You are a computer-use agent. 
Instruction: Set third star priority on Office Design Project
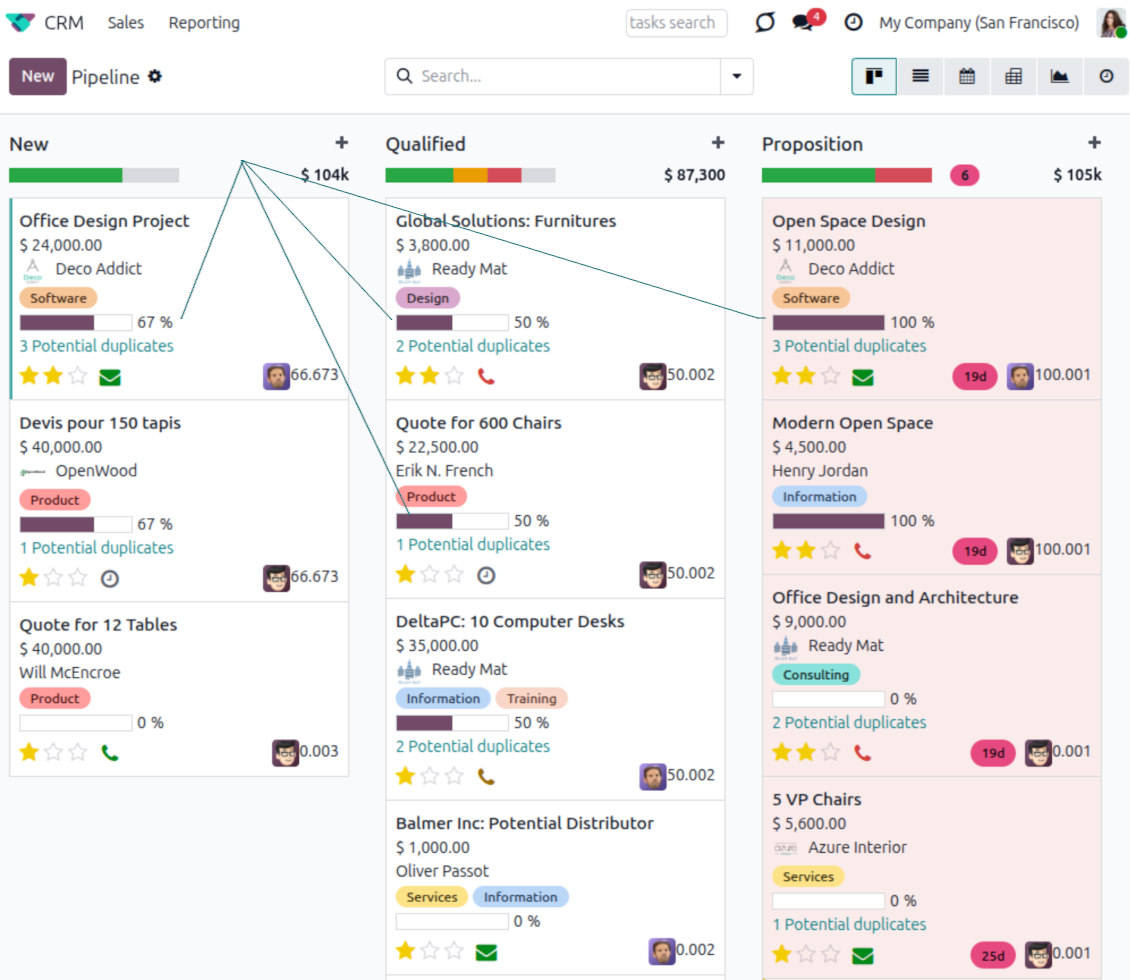click(78, 376)
